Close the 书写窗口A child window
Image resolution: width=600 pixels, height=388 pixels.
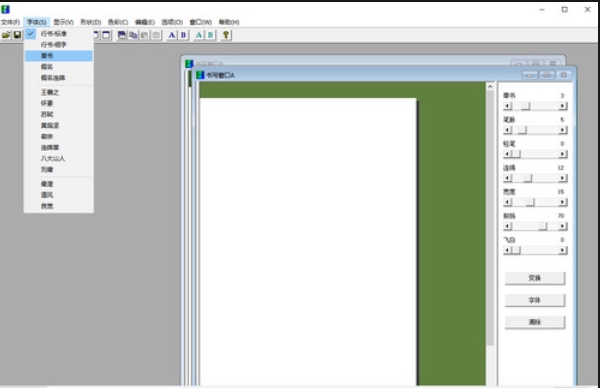coord(564,75)
